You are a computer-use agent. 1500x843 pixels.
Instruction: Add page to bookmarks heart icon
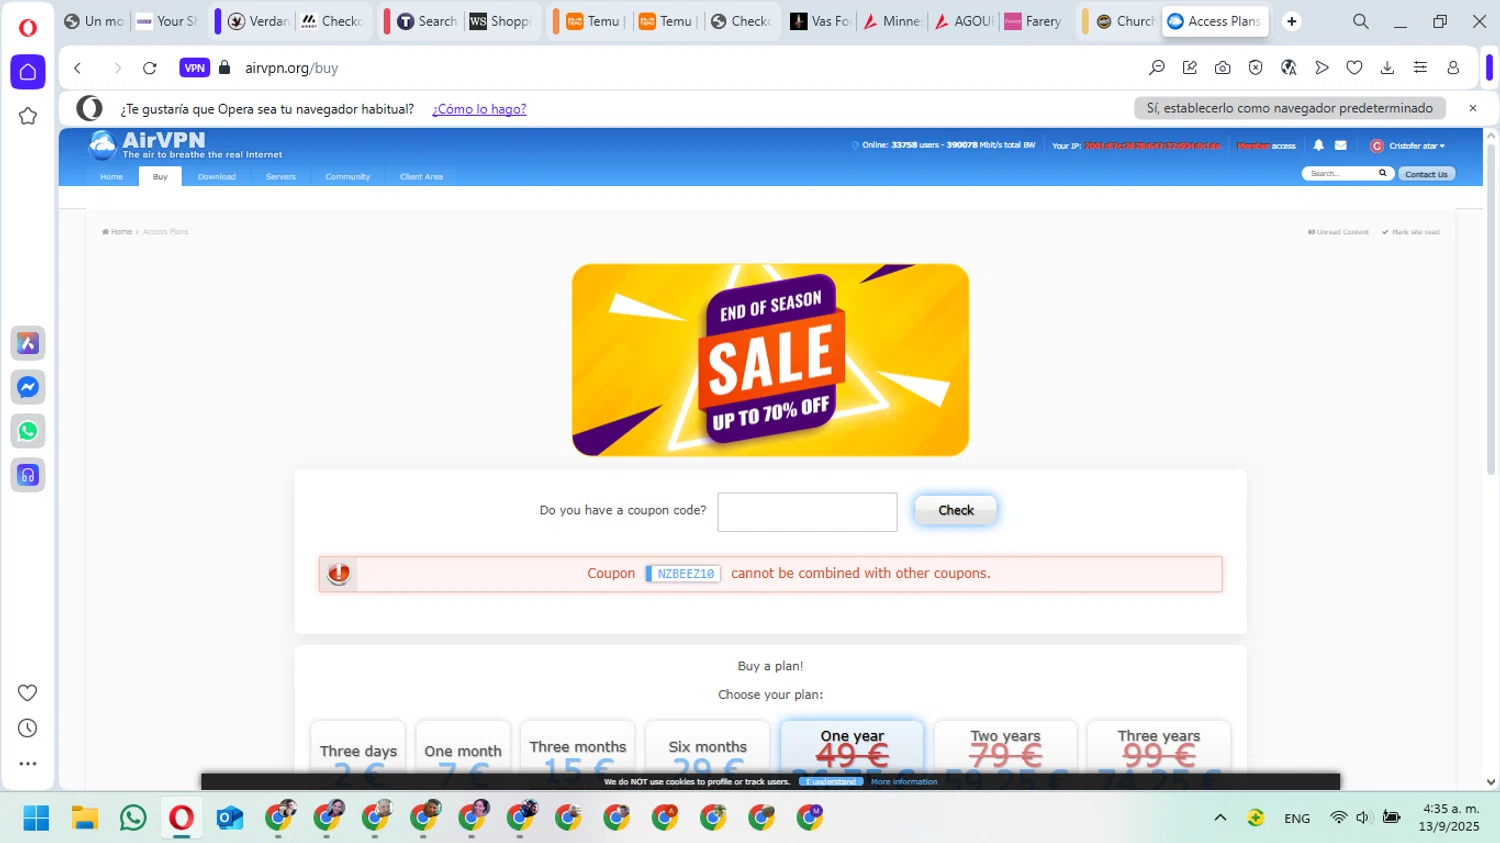tap(1354, 68)
